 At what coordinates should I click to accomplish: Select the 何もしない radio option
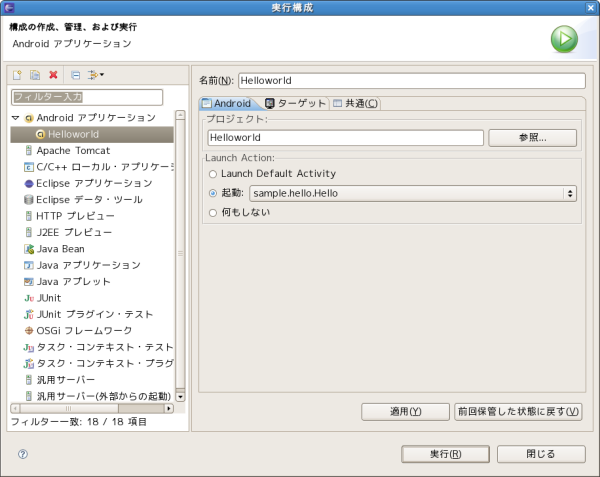pos(212,212)
